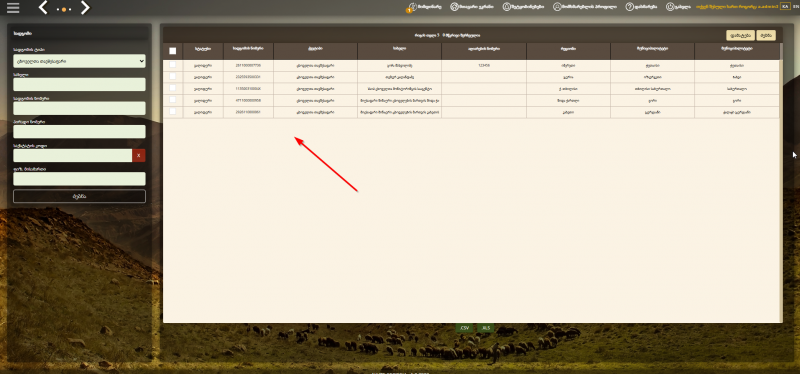Select the ID cell starting with 4111

coord(248,101)
